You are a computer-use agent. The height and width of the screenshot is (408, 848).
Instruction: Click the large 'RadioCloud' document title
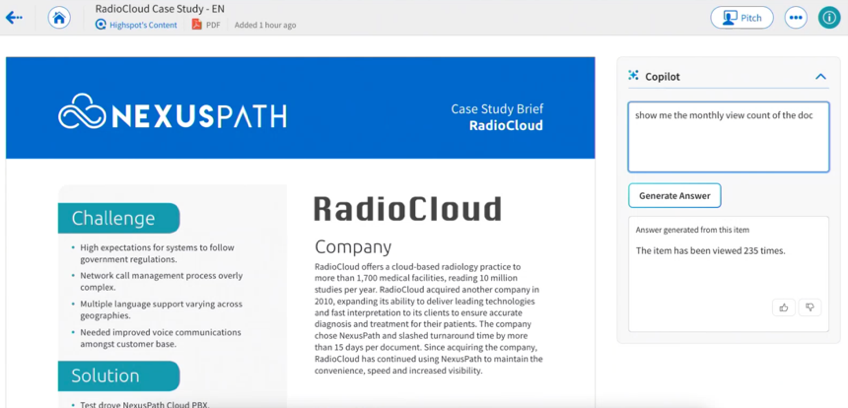407,209
